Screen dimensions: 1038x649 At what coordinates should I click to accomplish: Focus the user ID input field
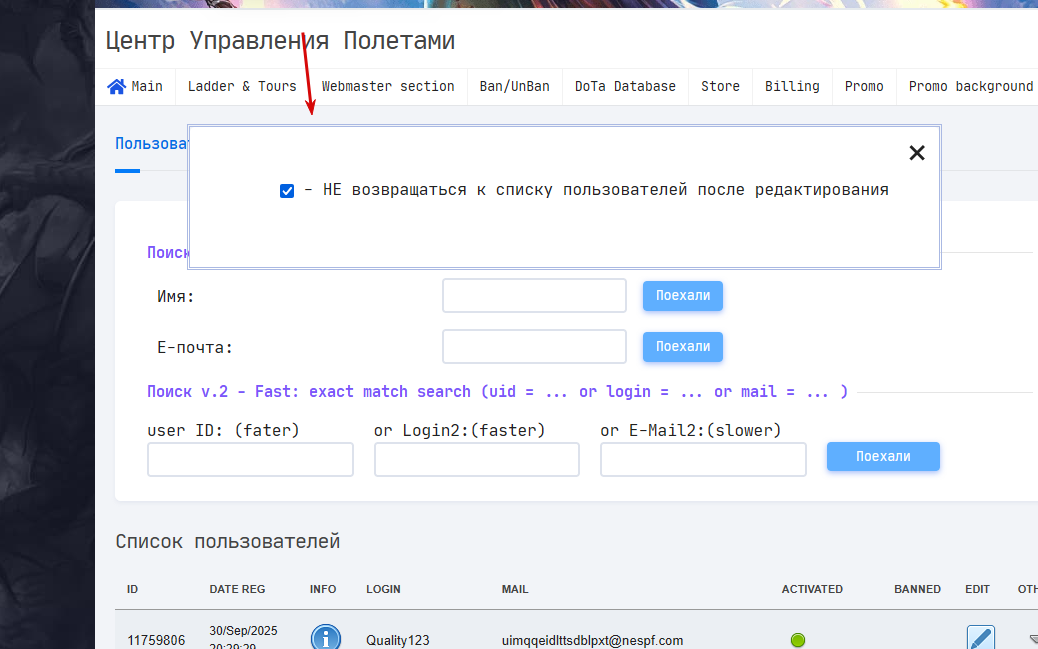(250, 460)
